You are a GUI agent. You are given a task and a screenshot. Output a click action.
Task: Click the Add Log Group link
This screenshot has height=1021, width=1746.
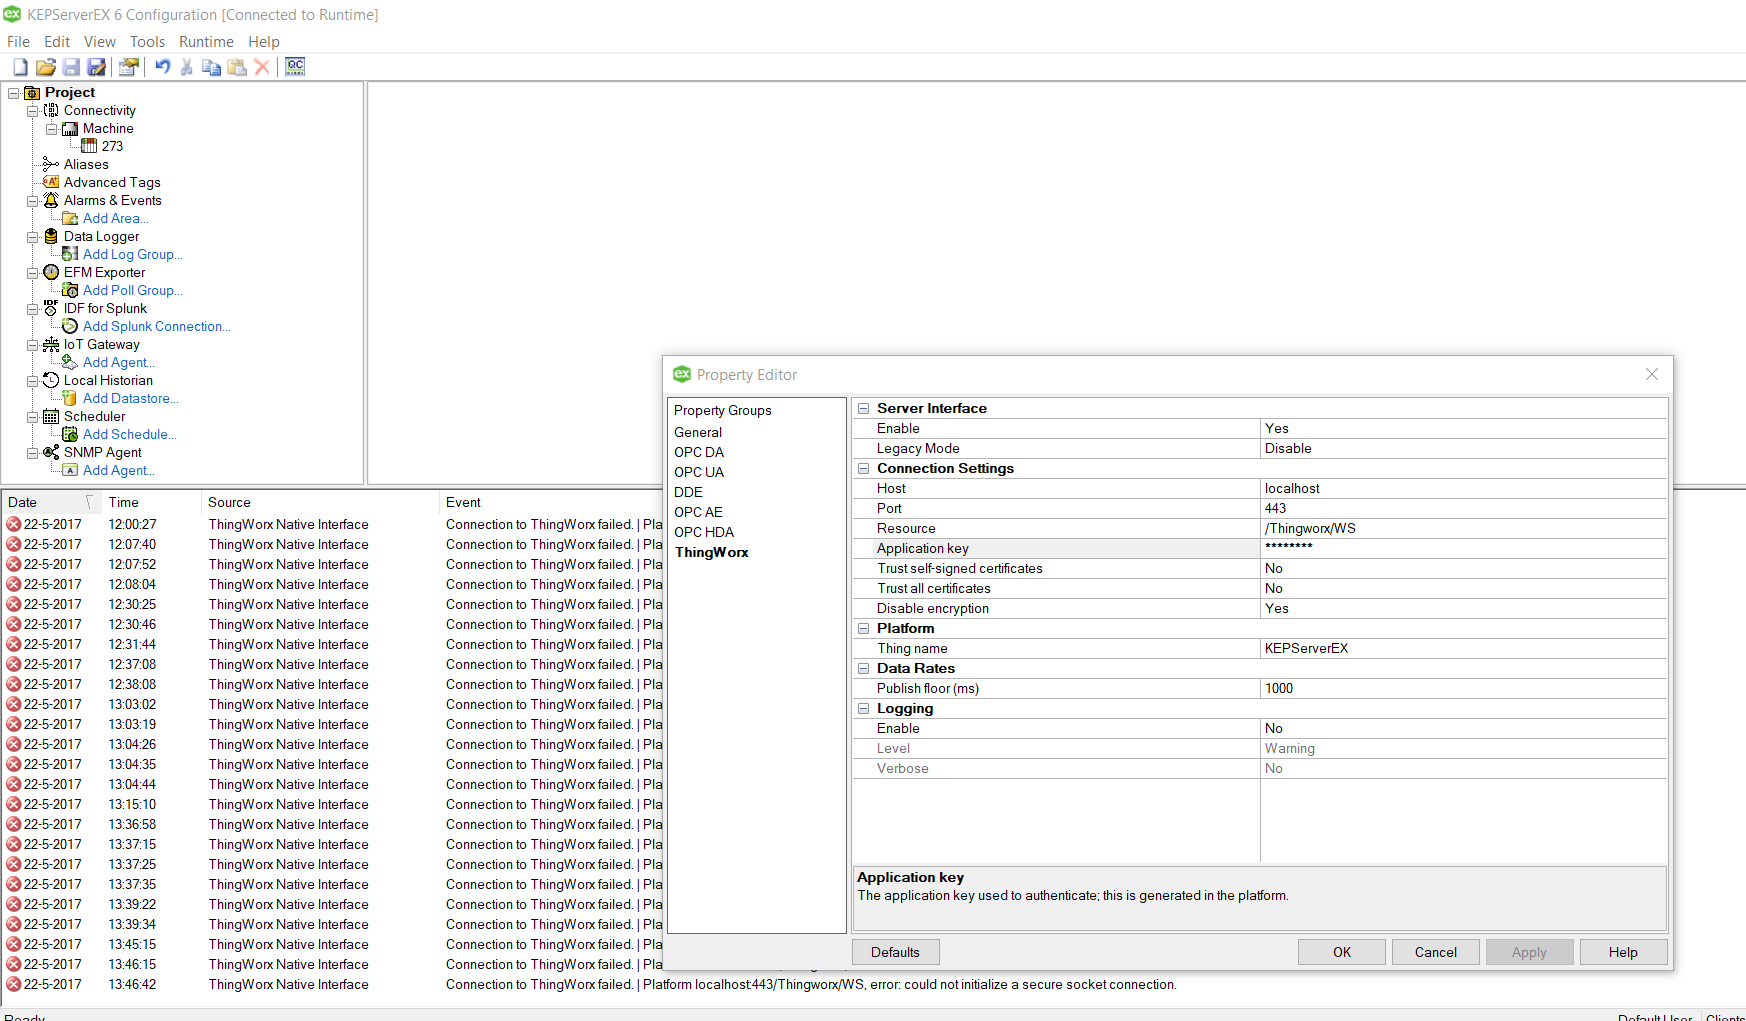coord(133,254)
